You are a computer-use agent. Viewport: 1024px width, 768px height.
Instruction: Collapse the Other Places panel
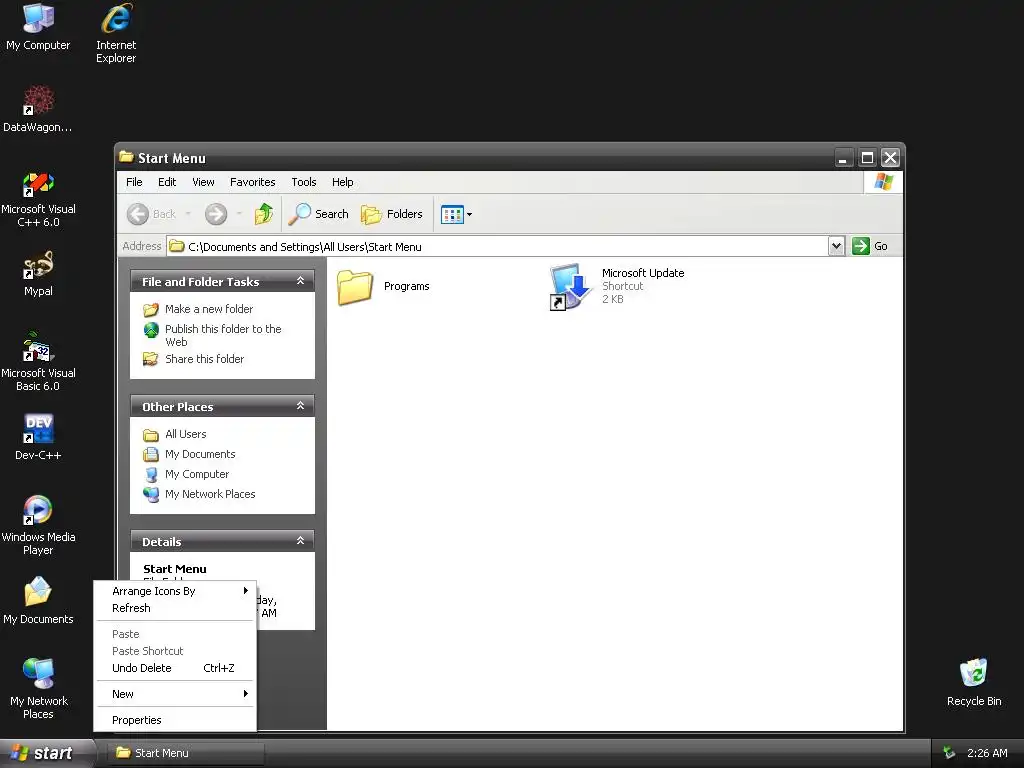300,406
